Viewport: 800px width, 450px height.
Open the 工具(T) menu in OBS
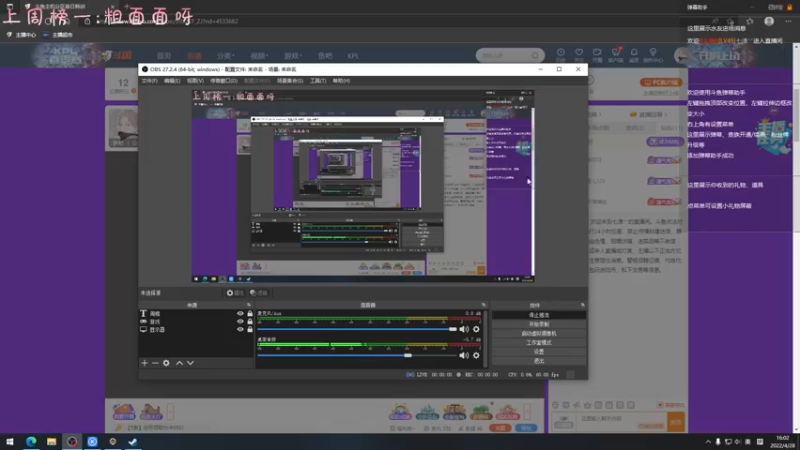[x=318, y=81]
